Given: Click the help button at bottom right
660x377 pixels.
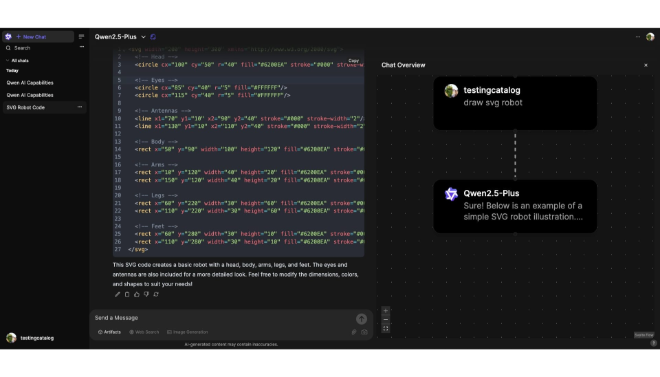Looking at the screenshot, I should click(653, 343).
